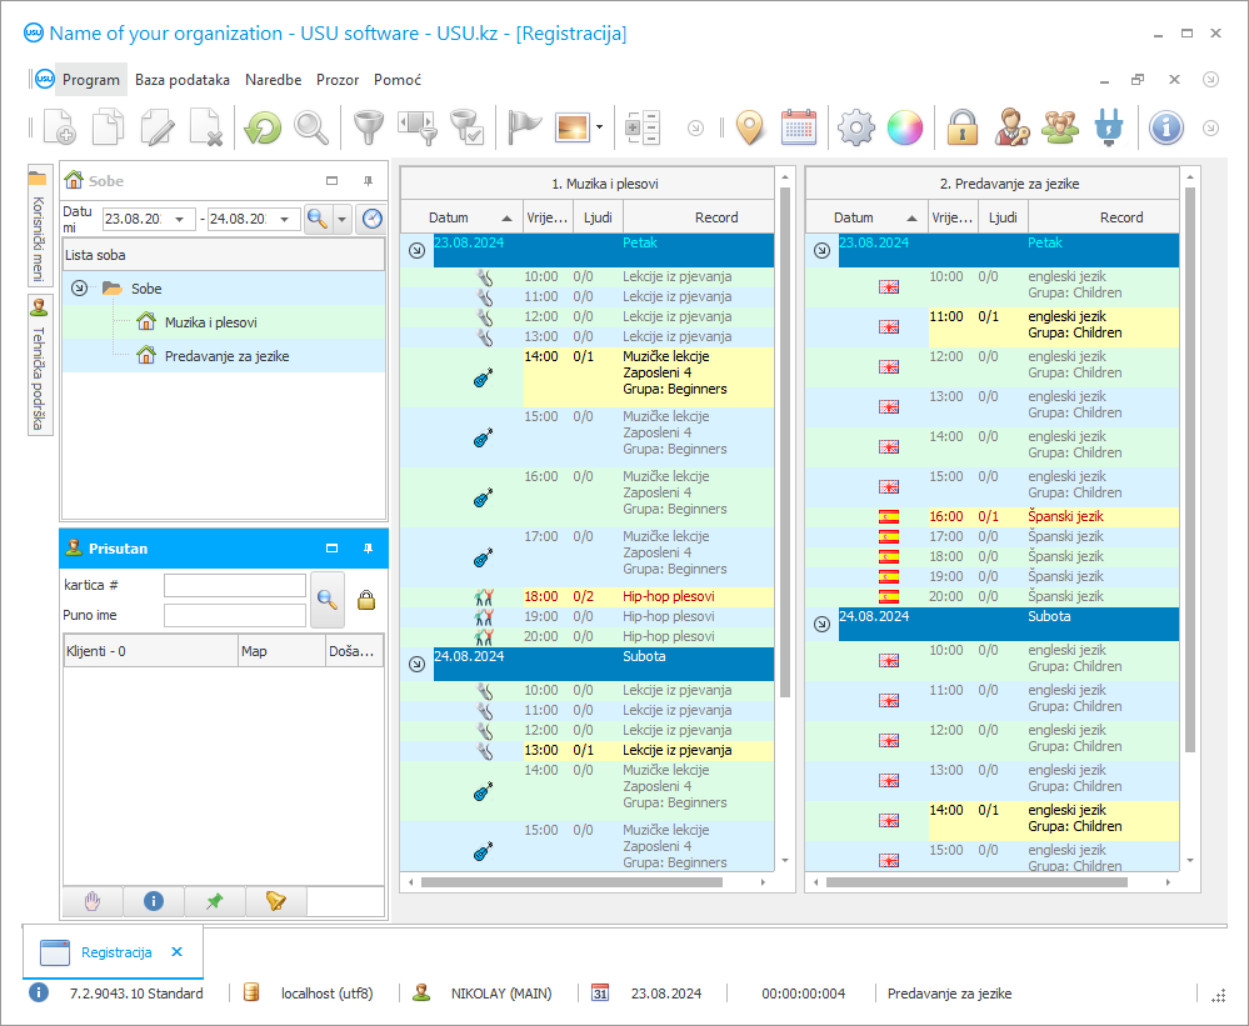Click the delete record toolbar icon
This screenshot has width=1249, height=1026.
pyautogui.click(x=206, y=128)
